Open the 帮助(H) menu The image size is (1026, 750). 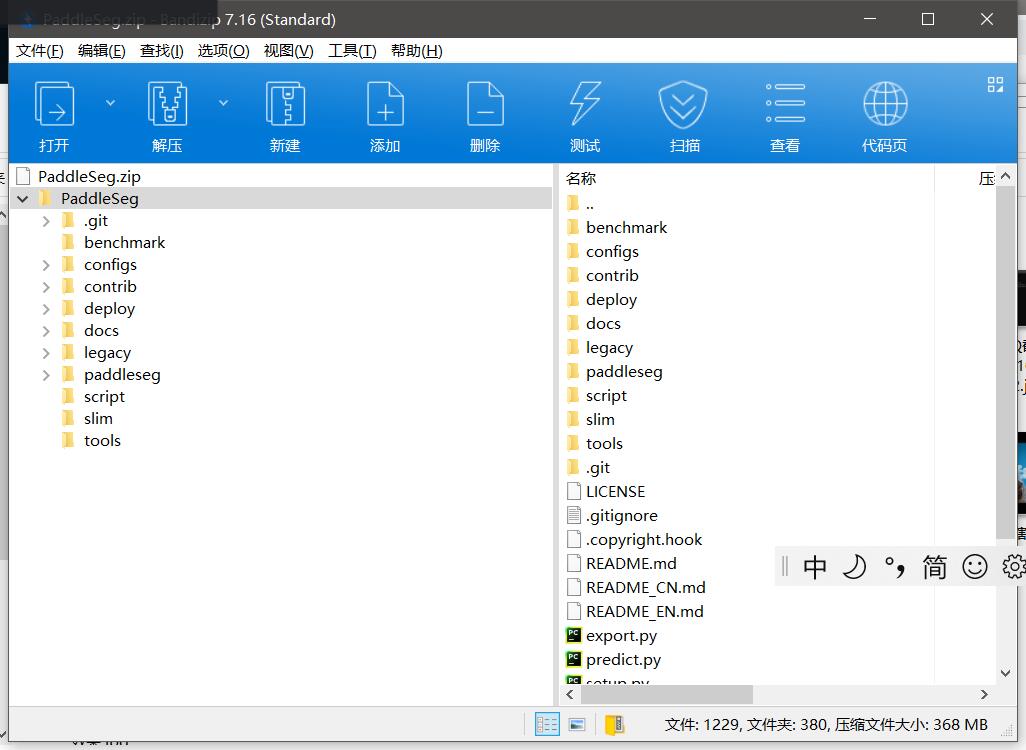417,50
